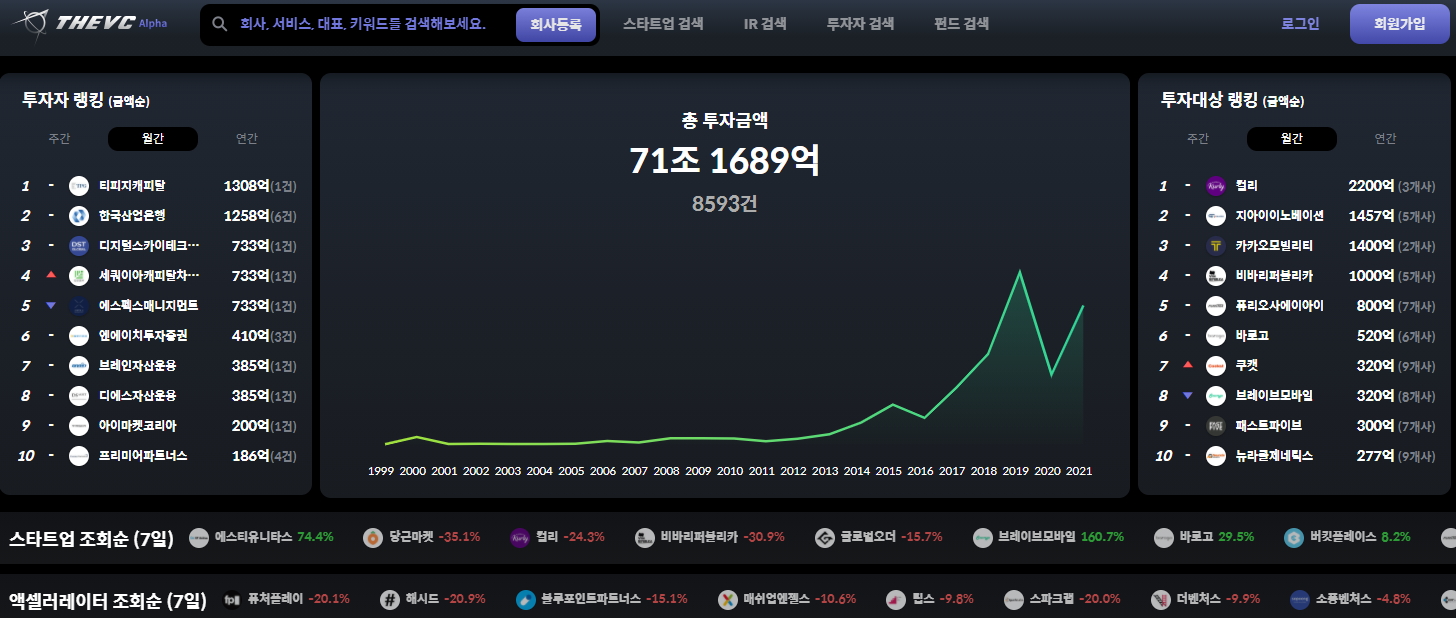Open the 퓨리오사에이아이 logo icon
The height and width of the screenshot is (618, 1456).
pos(1216,306)
